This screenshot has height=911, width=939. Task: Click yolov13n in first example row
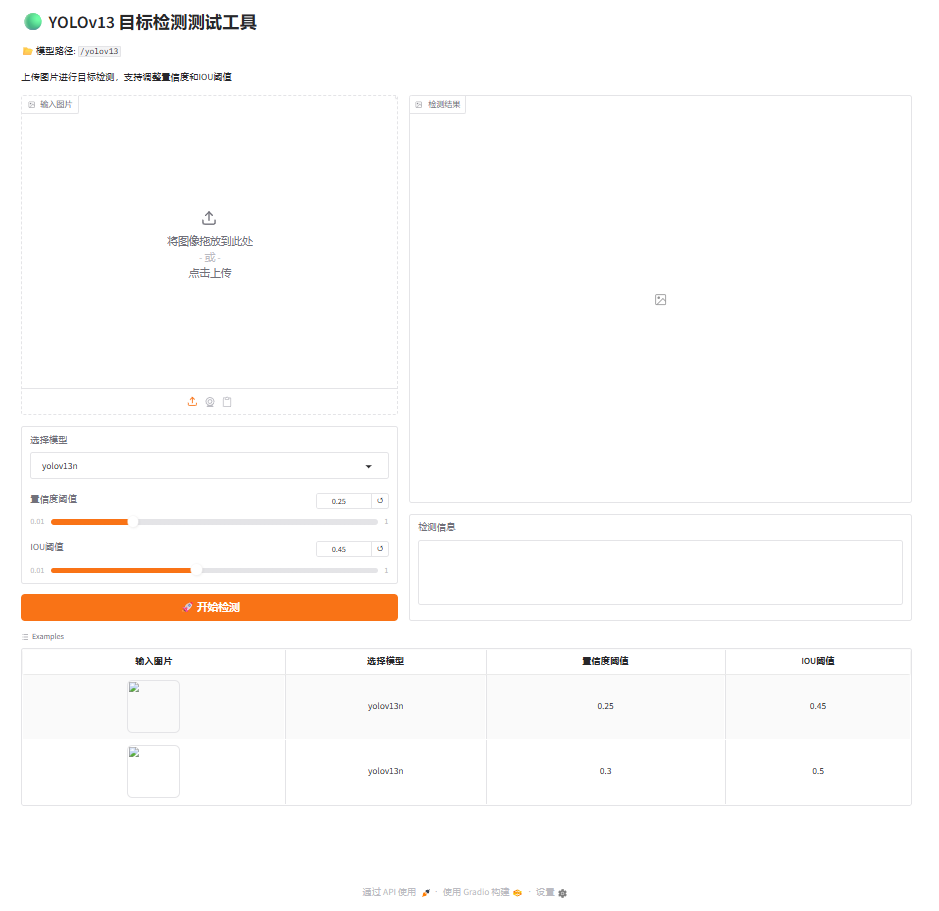coord(386,706)
